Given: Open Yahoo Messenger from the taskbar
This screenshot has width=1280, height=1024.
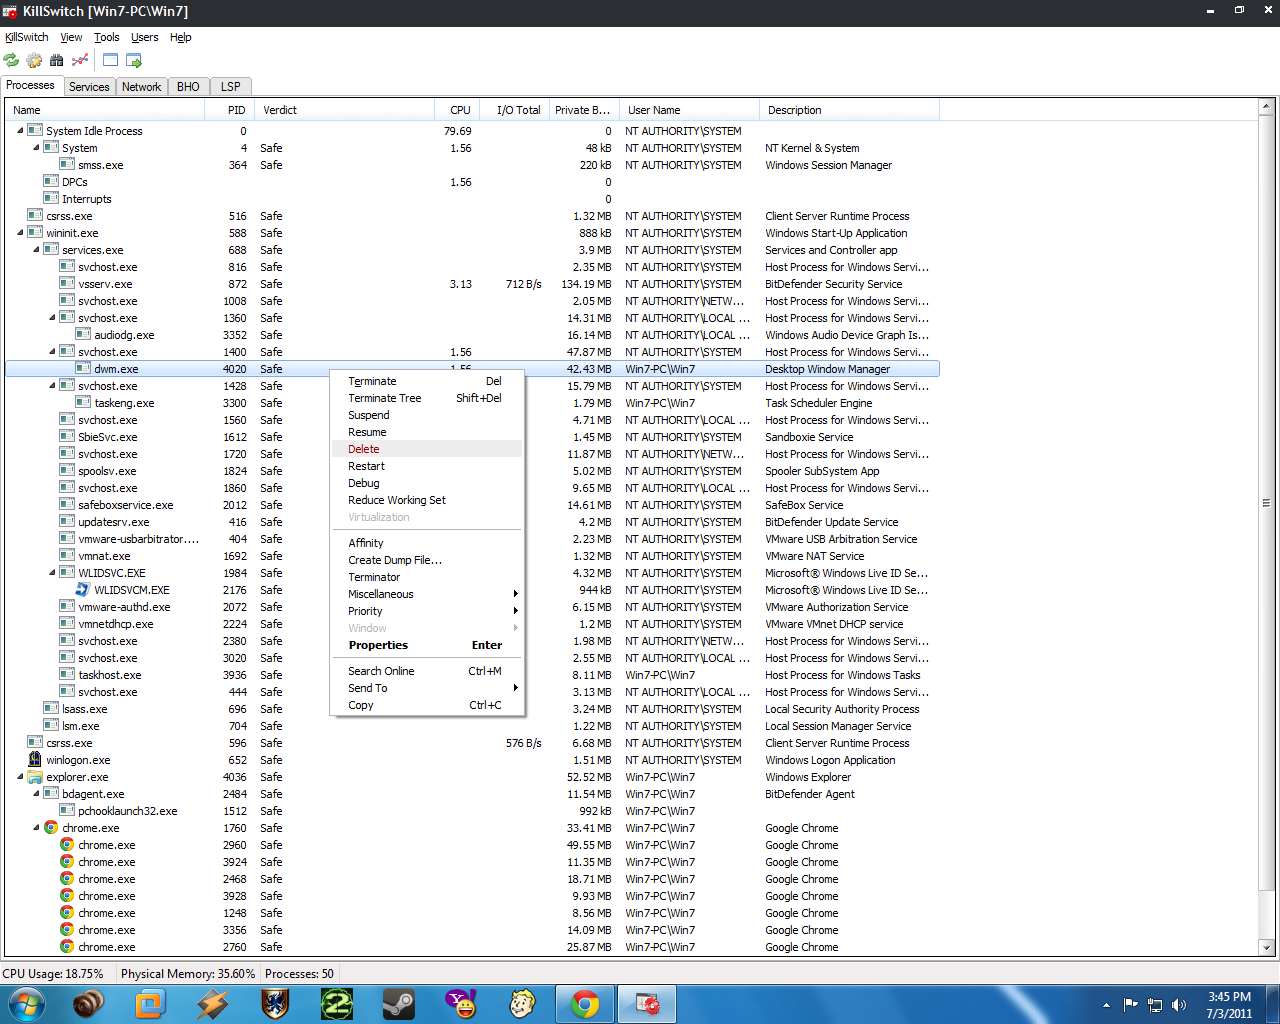Looking at the screenshot, I should click(x=461, y=1003).
